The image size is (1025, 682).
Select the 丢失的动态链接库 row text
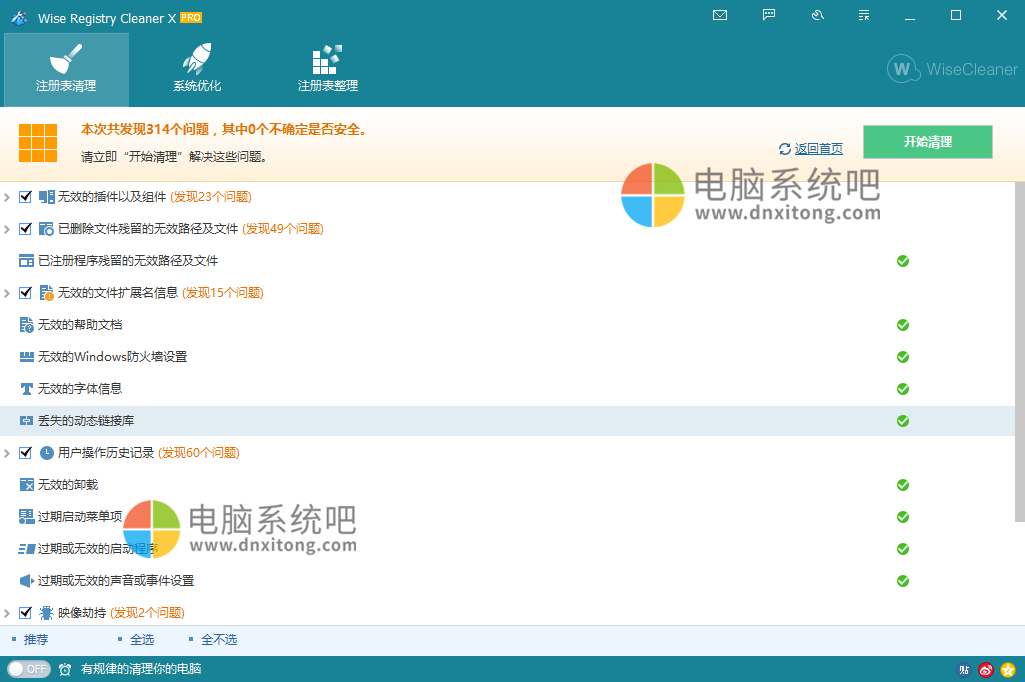(x=86, y=421)
